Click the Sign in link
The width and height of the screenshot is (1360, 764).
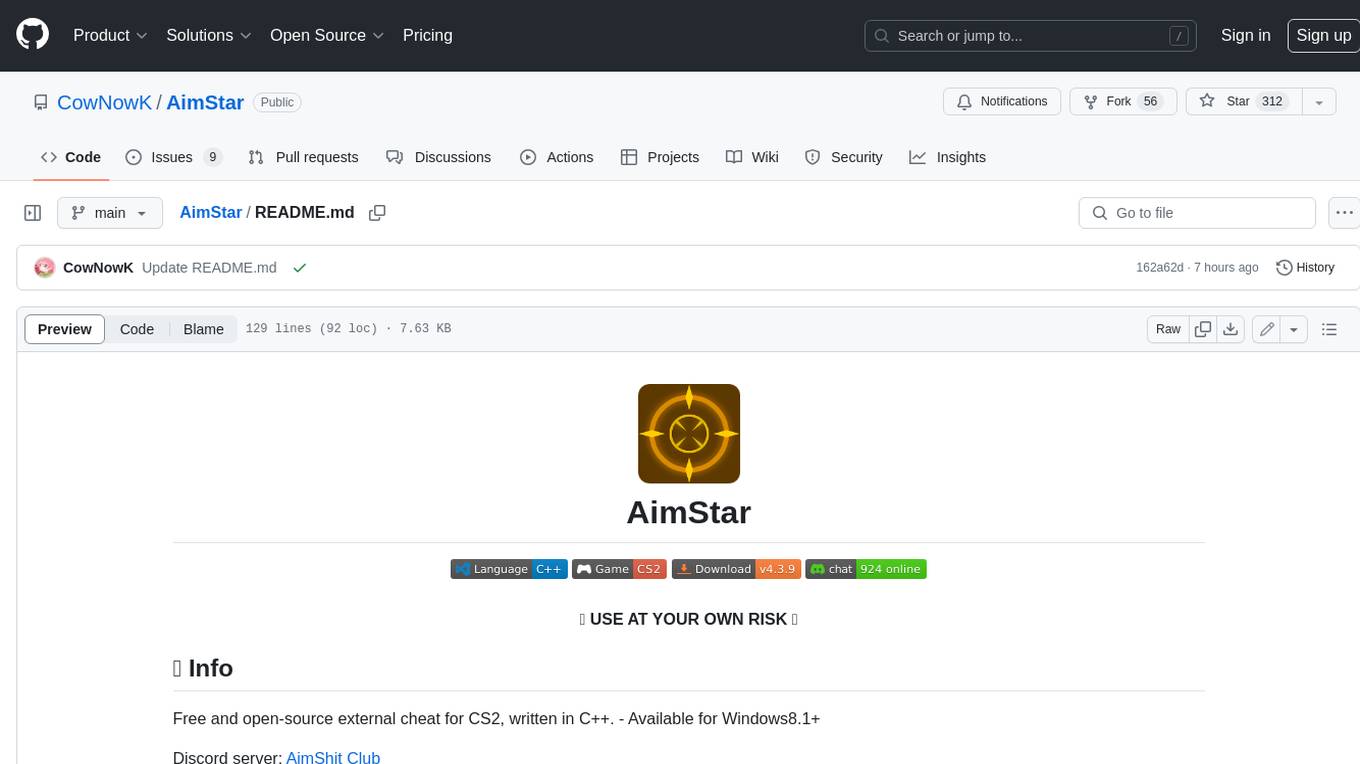point(1245,35)
